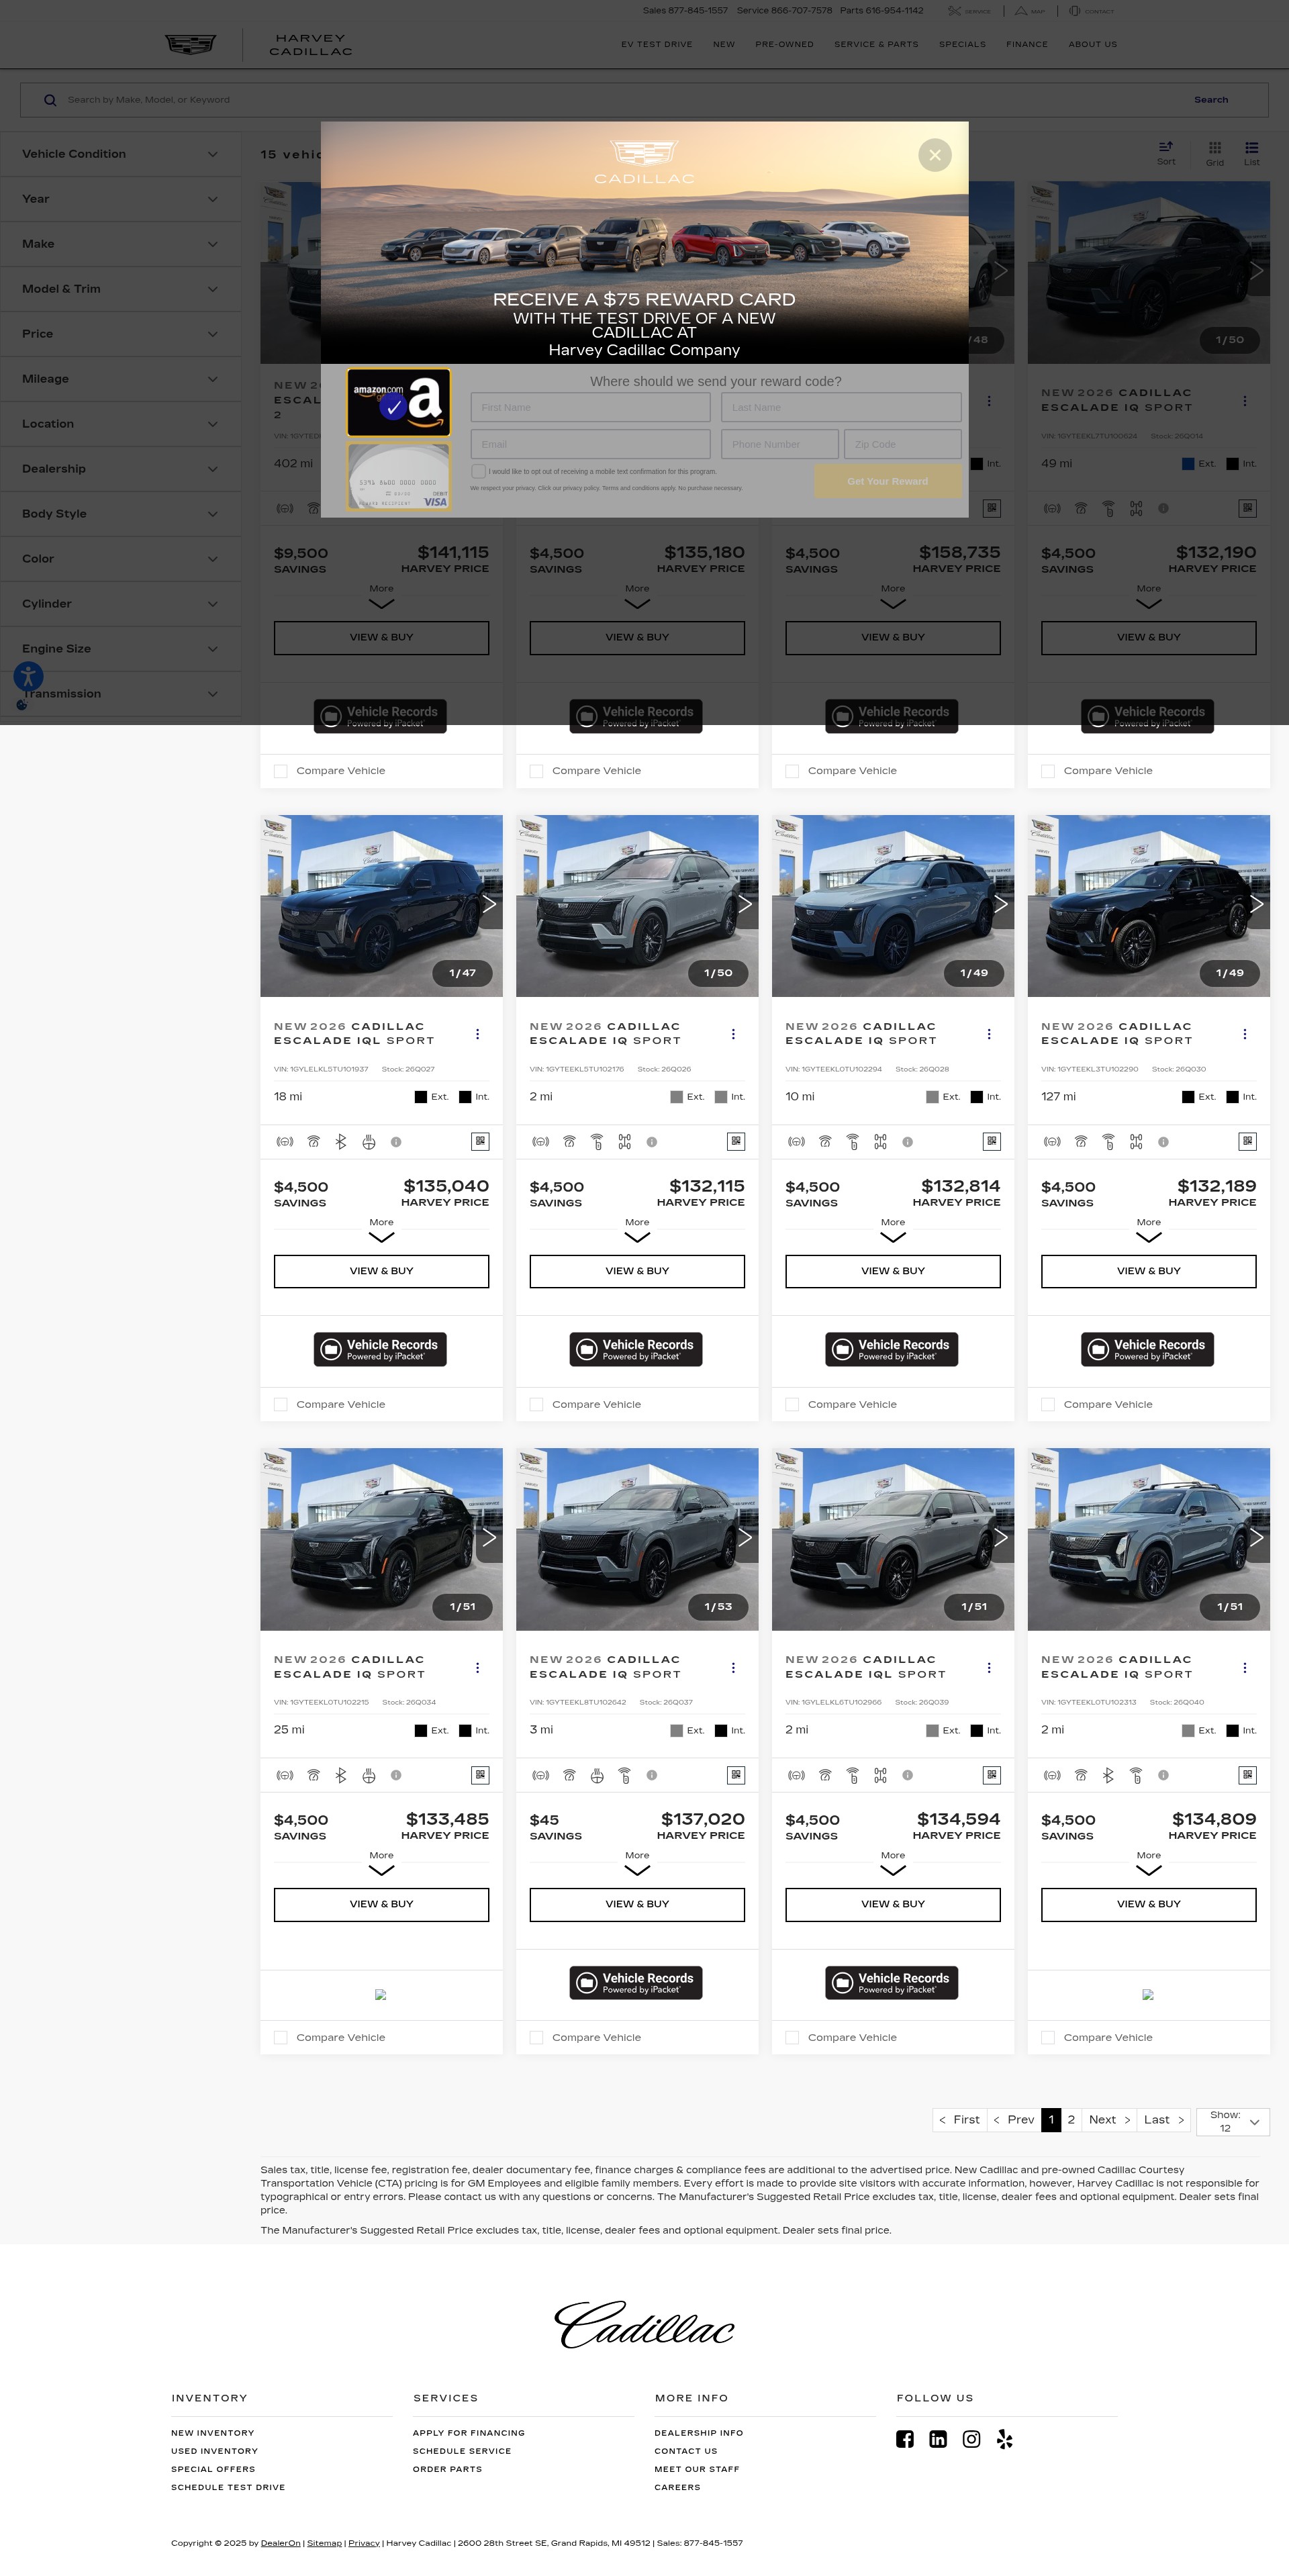Open the Show 12 per page dropdown
This screenshot has height=2576, width=1289.
pos(1233,2121)
